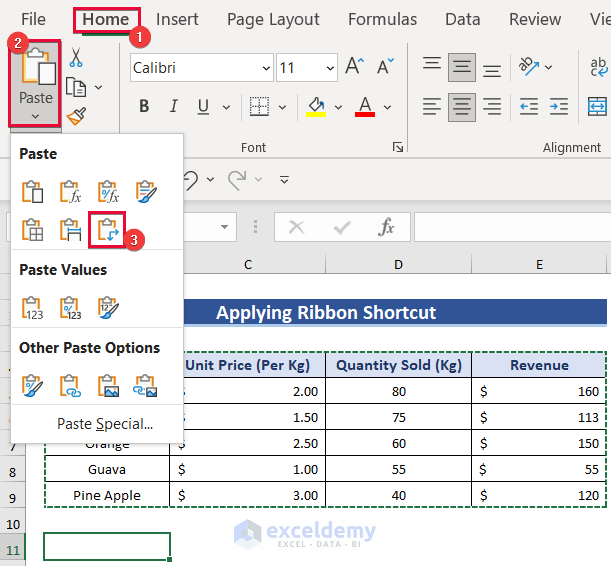
Task: Toggle Italic formatting
Action: (174, 106)
